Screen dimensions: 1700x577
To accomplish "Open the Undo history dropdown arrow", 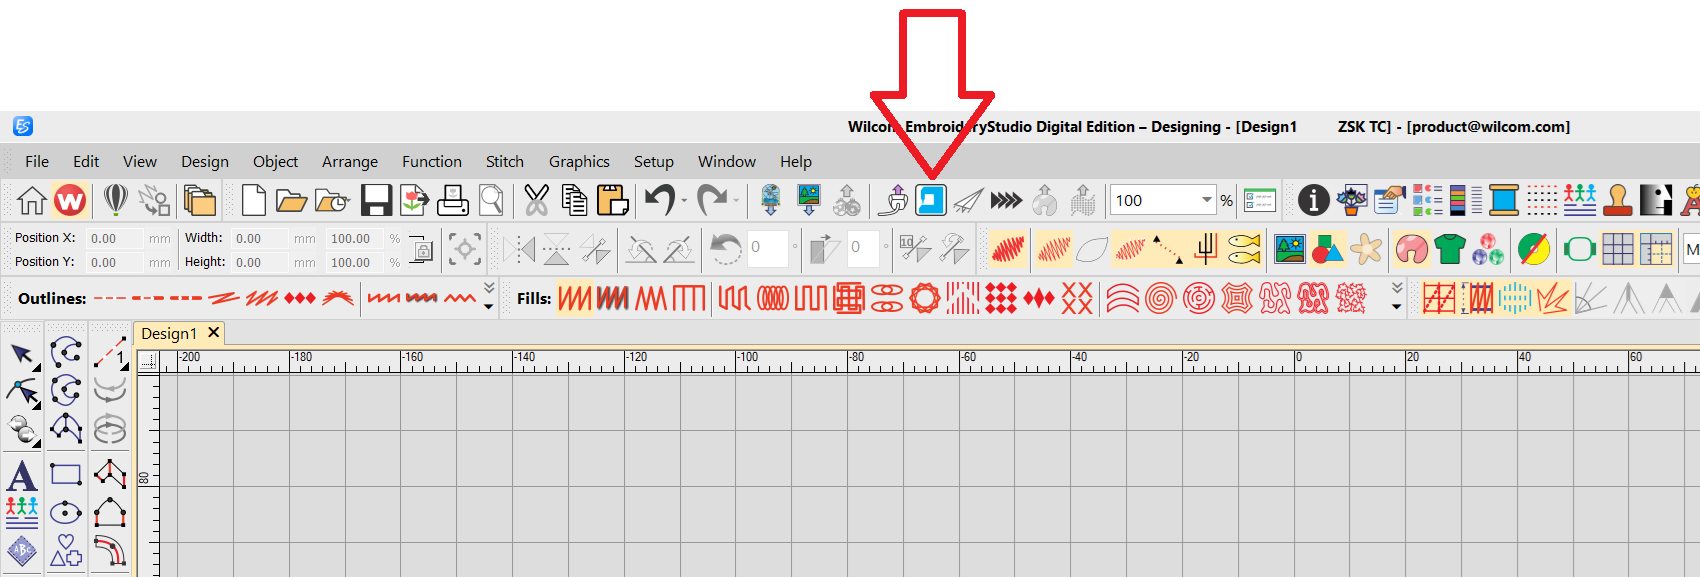I will pos(685,201).
